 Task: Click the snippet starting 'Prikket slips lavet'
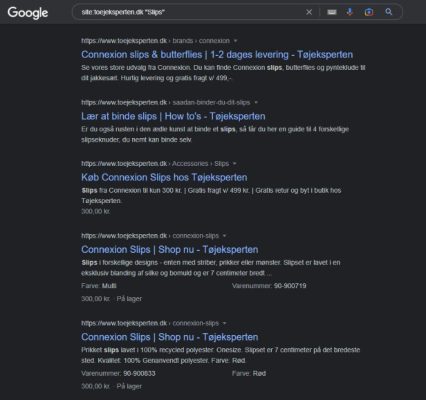(x=221, y=355)
